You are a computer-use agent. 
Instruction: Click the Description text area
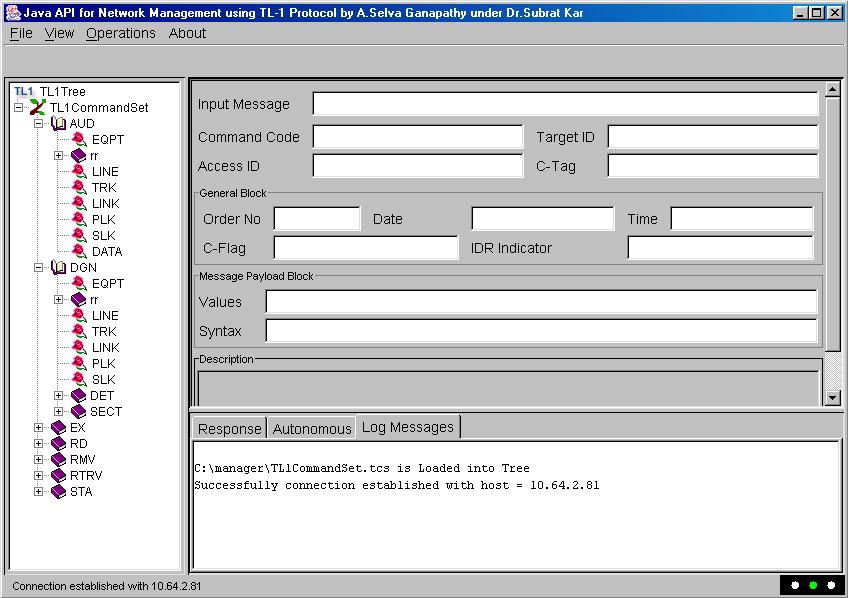click(508, 388)
